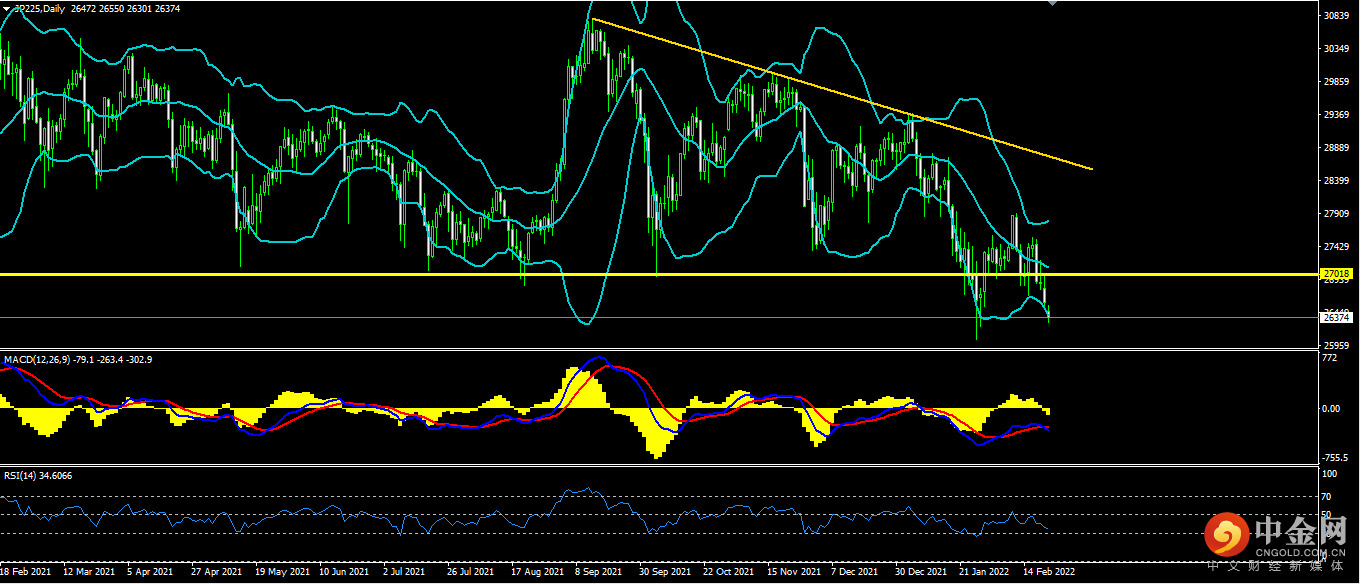Click the 26 Jul 2021 date label
This screenshot has height=584, width=1361.
472,573
